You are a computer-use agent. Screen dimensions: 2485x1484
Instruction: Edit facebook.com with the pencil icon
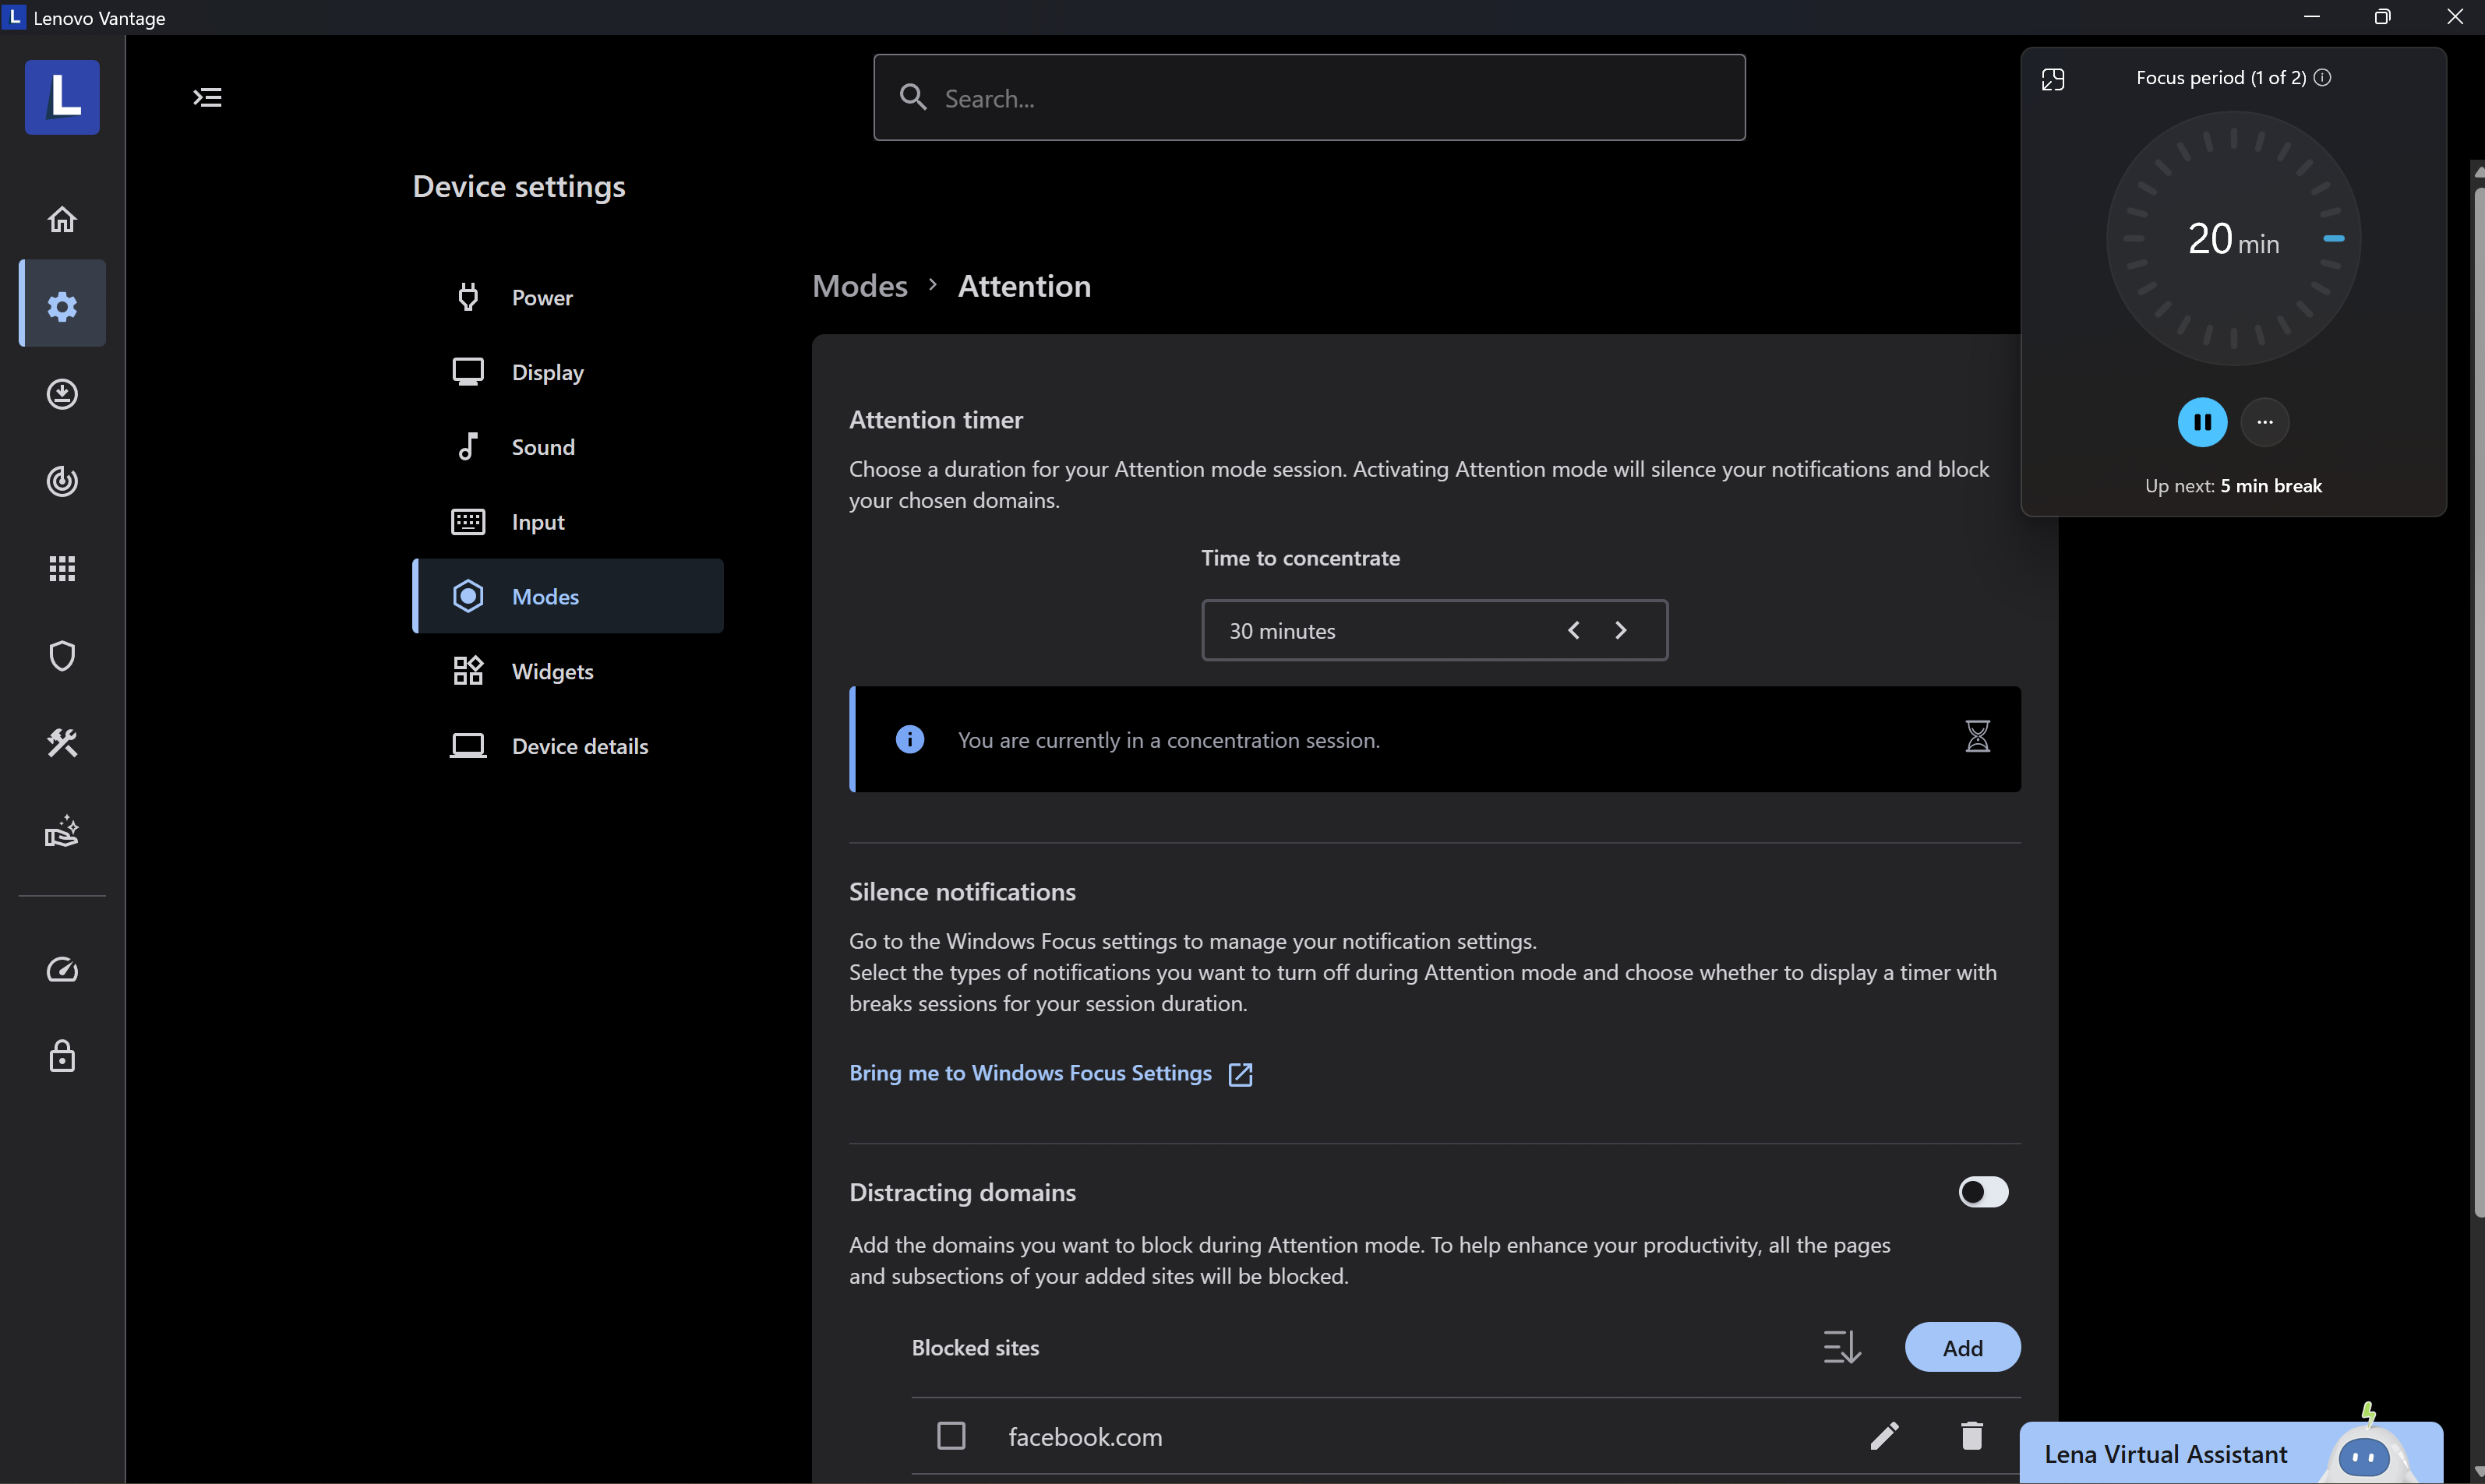point(1884,1436)
